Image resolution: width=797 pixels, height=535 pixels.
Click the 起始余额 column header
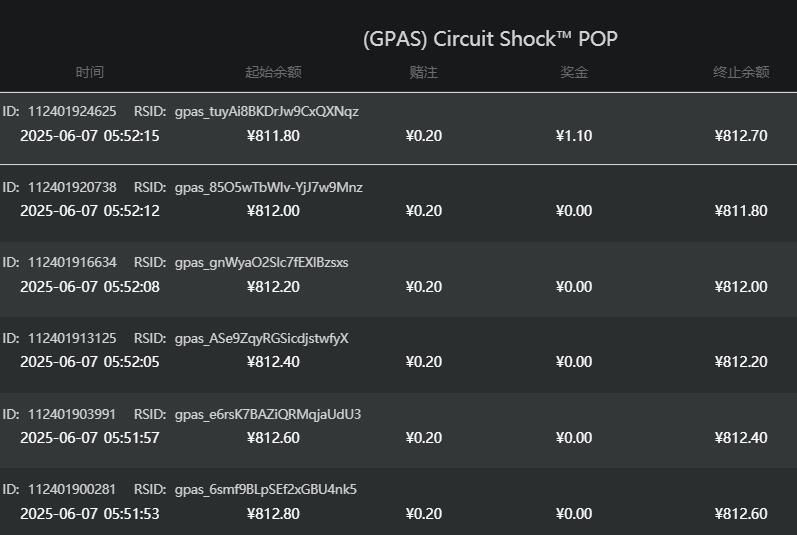(273, 72)
